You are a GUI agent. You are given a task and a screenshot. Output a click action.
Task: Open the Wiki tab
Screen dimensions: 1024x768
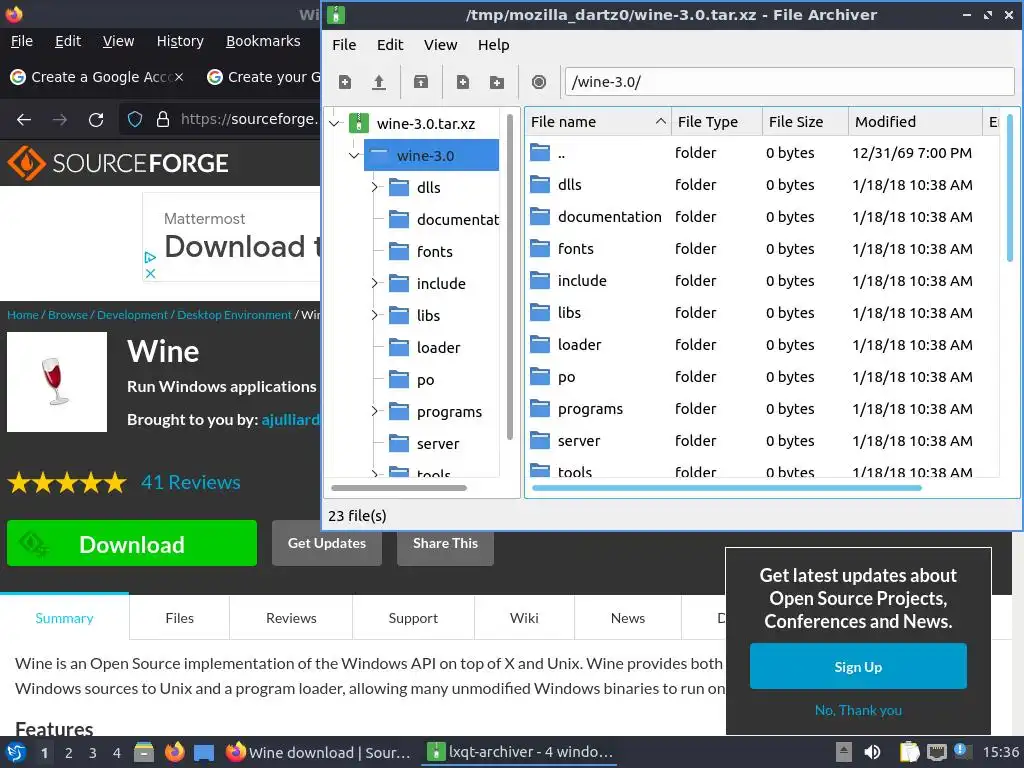tap(524, 618)
